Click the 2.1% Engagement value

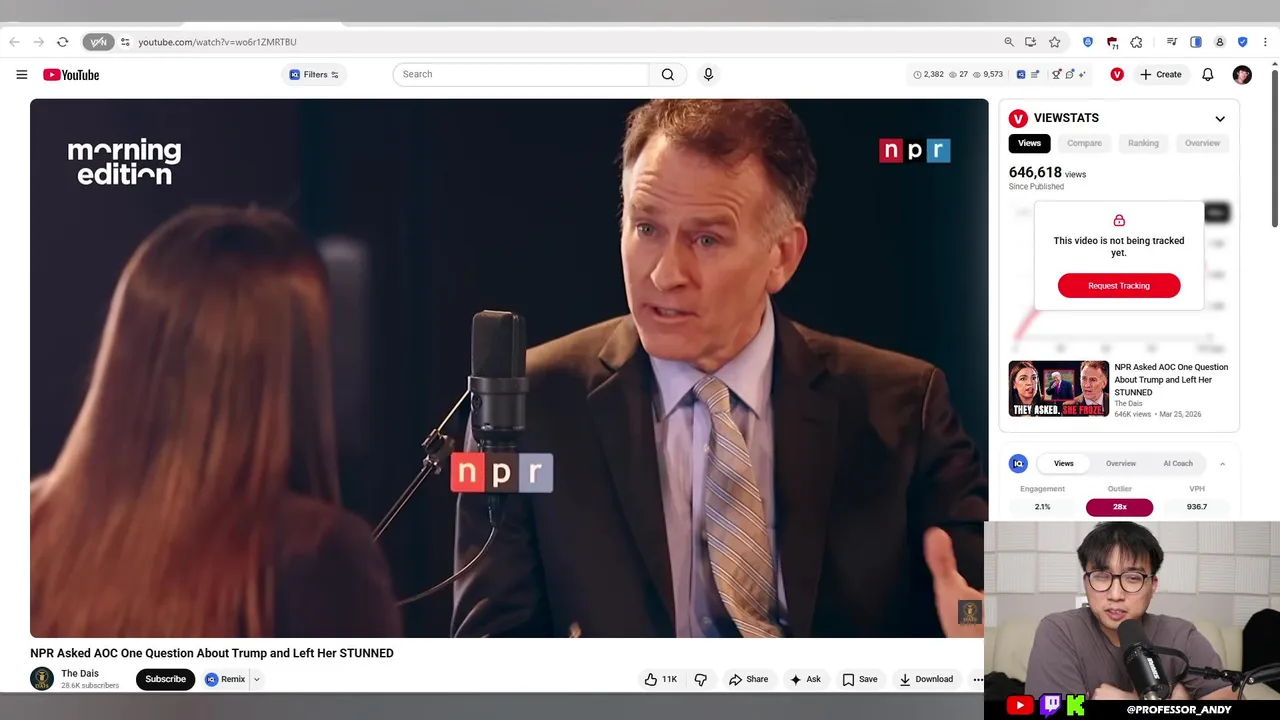(1042, 507)
